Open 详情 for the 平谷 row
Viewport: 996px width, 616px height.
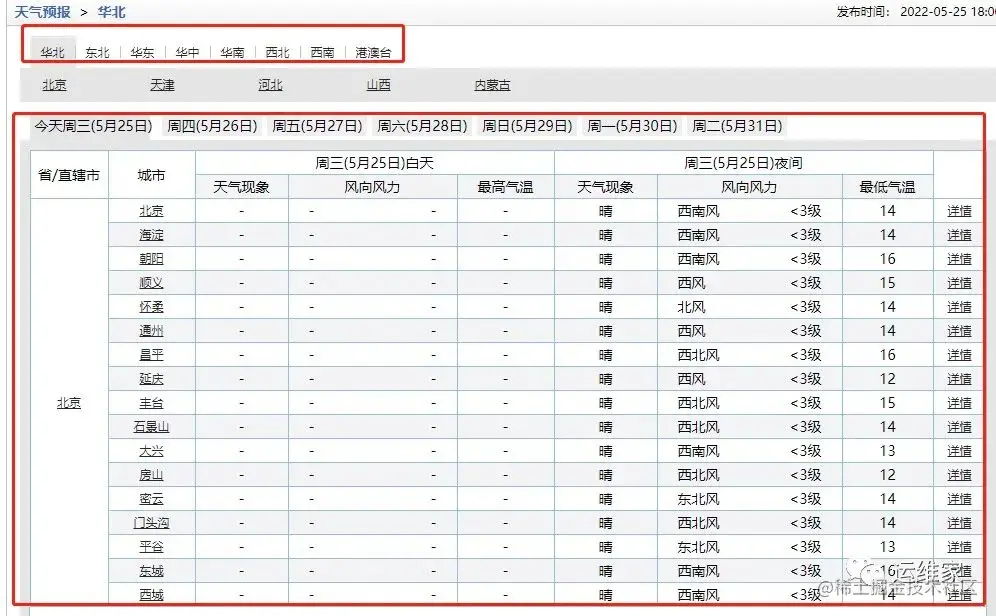pyautogui.click(x=959, y=547)
